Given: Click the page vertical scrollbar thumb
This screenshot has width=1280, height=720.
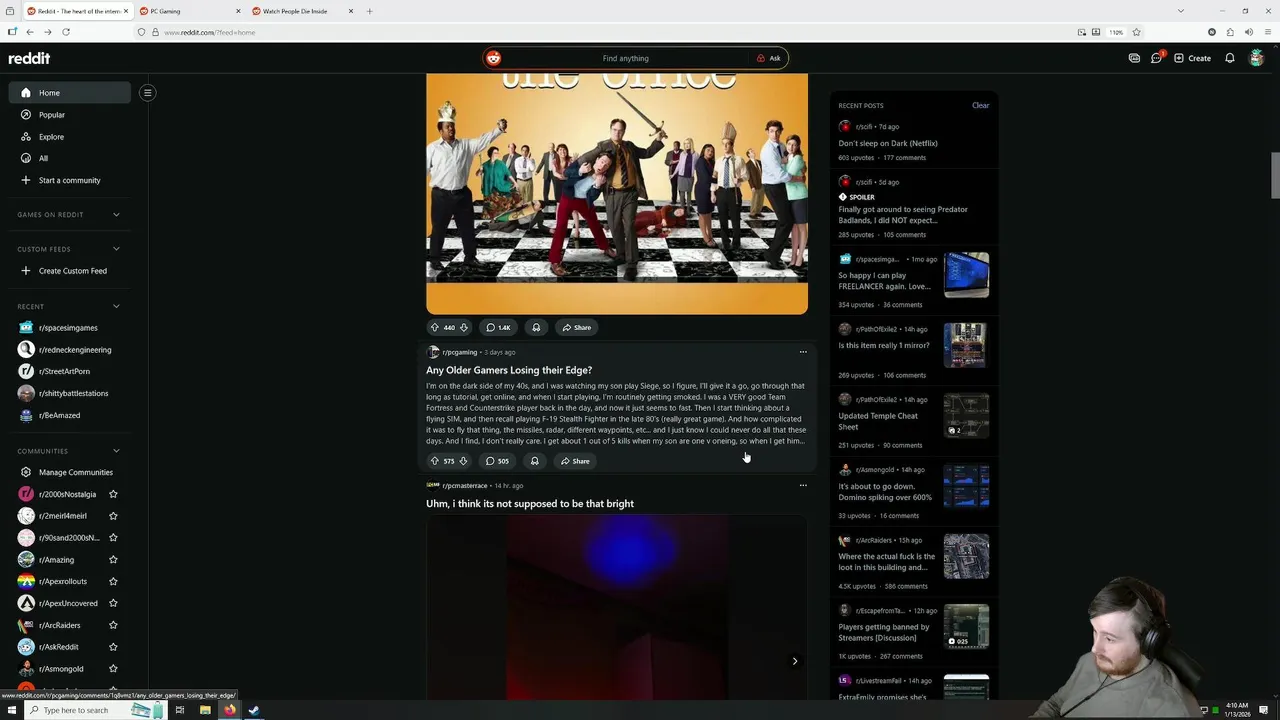Looking at the screenshot, I should point(1274,176).
